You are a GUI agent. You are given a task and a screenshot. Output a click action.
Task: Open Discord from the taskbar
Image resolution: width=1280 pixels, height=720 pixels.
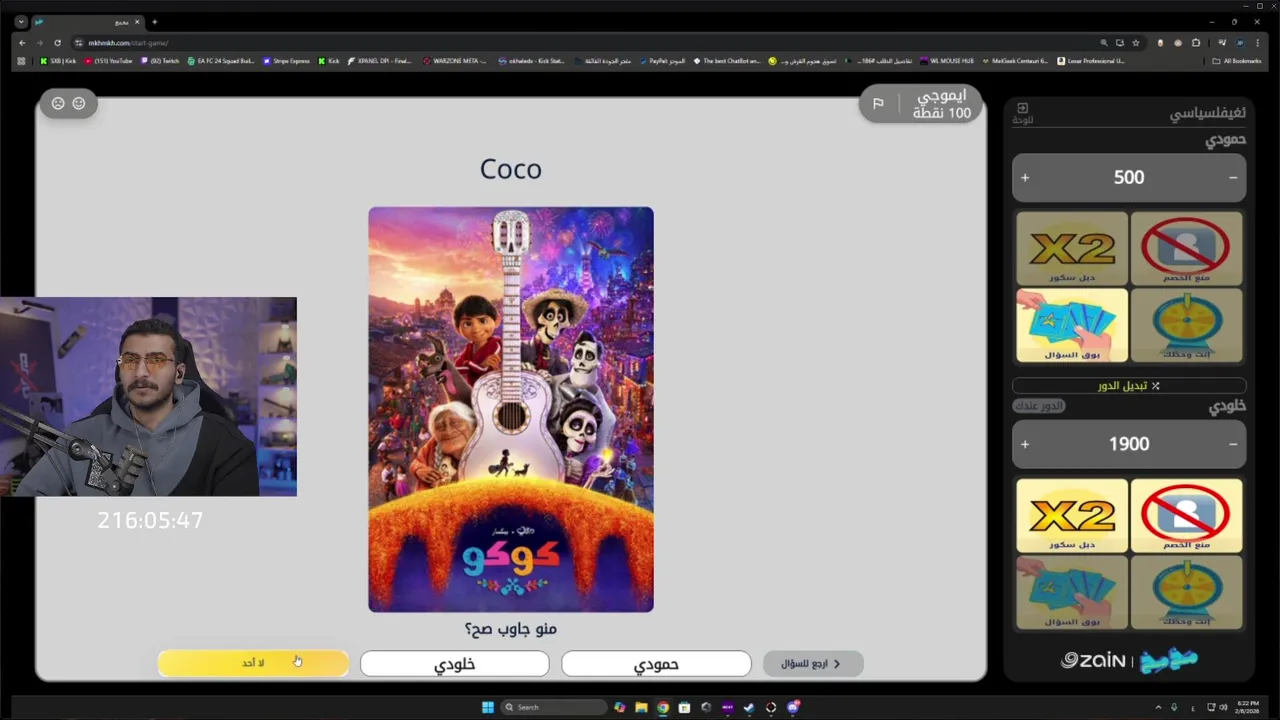tap(793, 707)
